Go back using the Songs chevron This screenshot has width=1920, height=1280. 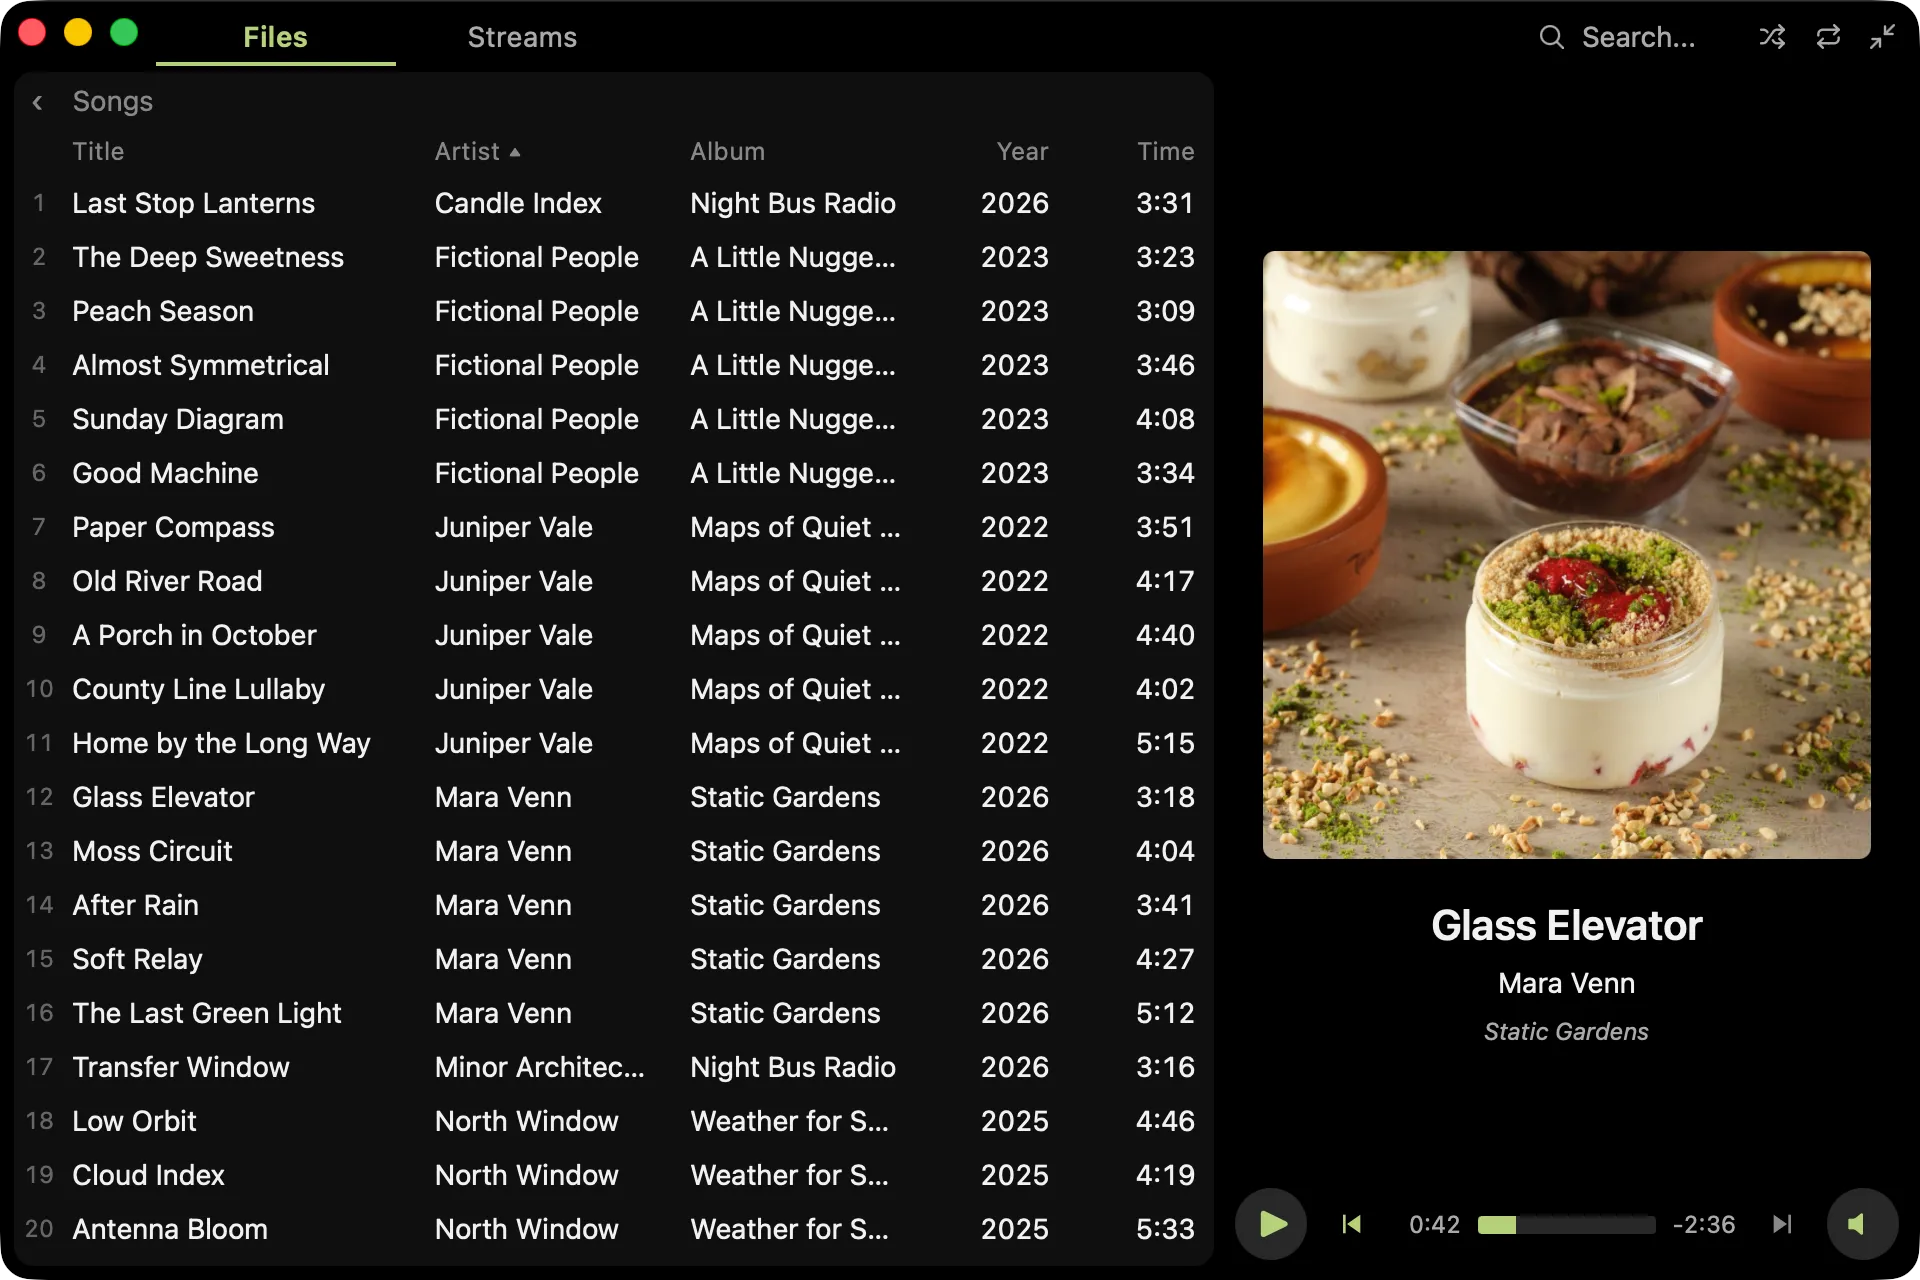[x=37, y=102]
